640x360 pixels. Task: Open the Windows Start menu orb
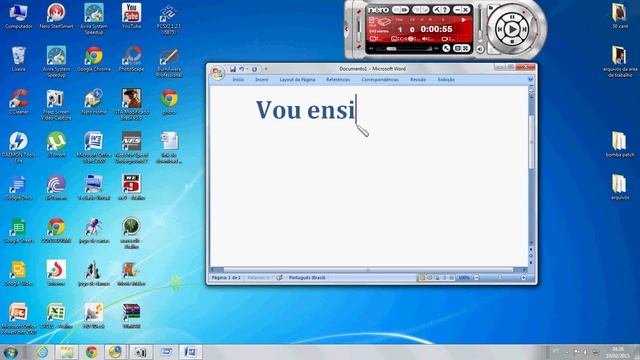(x=11, y=352)
